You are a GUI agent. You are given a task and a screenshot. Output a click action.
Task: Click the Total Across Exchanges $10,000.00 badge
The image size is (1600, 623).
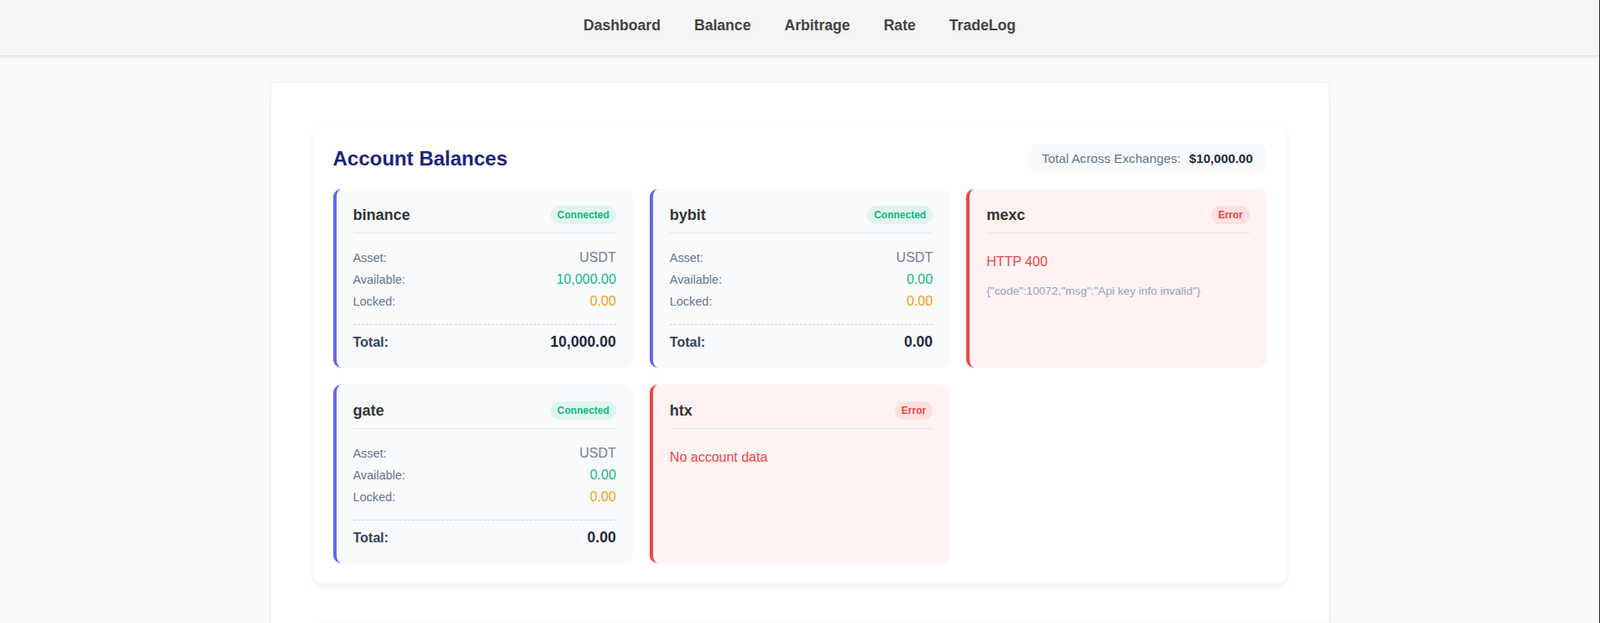pos(1147,158)
